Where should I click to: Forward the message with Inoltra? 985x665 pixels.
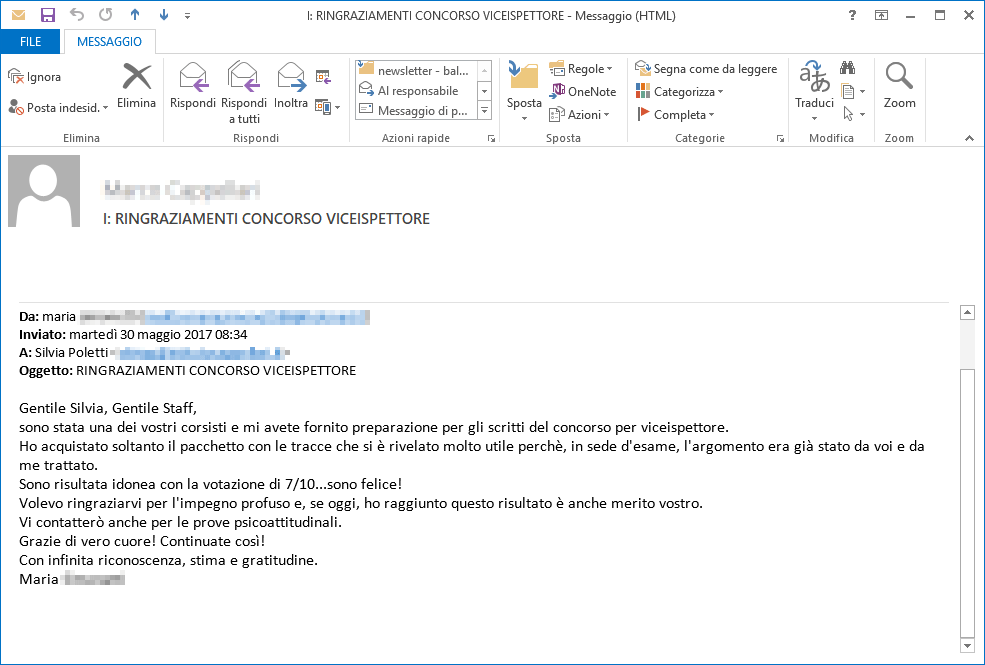coord(291,86)
